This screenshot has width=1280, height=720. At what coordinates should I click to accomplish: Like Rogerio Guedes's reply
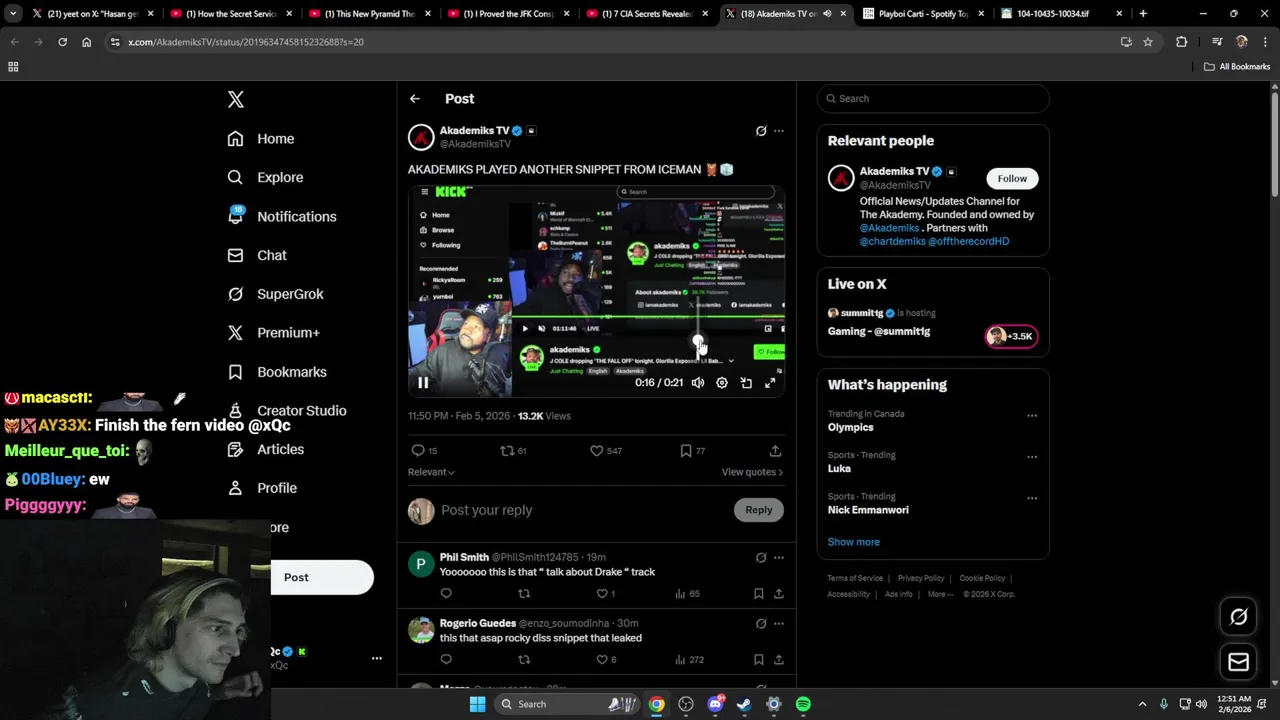(x=602, y=660)
